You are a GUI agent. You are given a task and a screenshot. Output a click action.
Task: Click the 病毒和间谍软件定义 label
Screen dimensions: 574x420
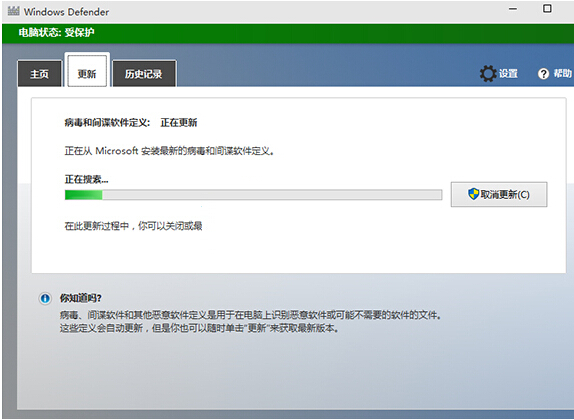[x=107, y=123]
